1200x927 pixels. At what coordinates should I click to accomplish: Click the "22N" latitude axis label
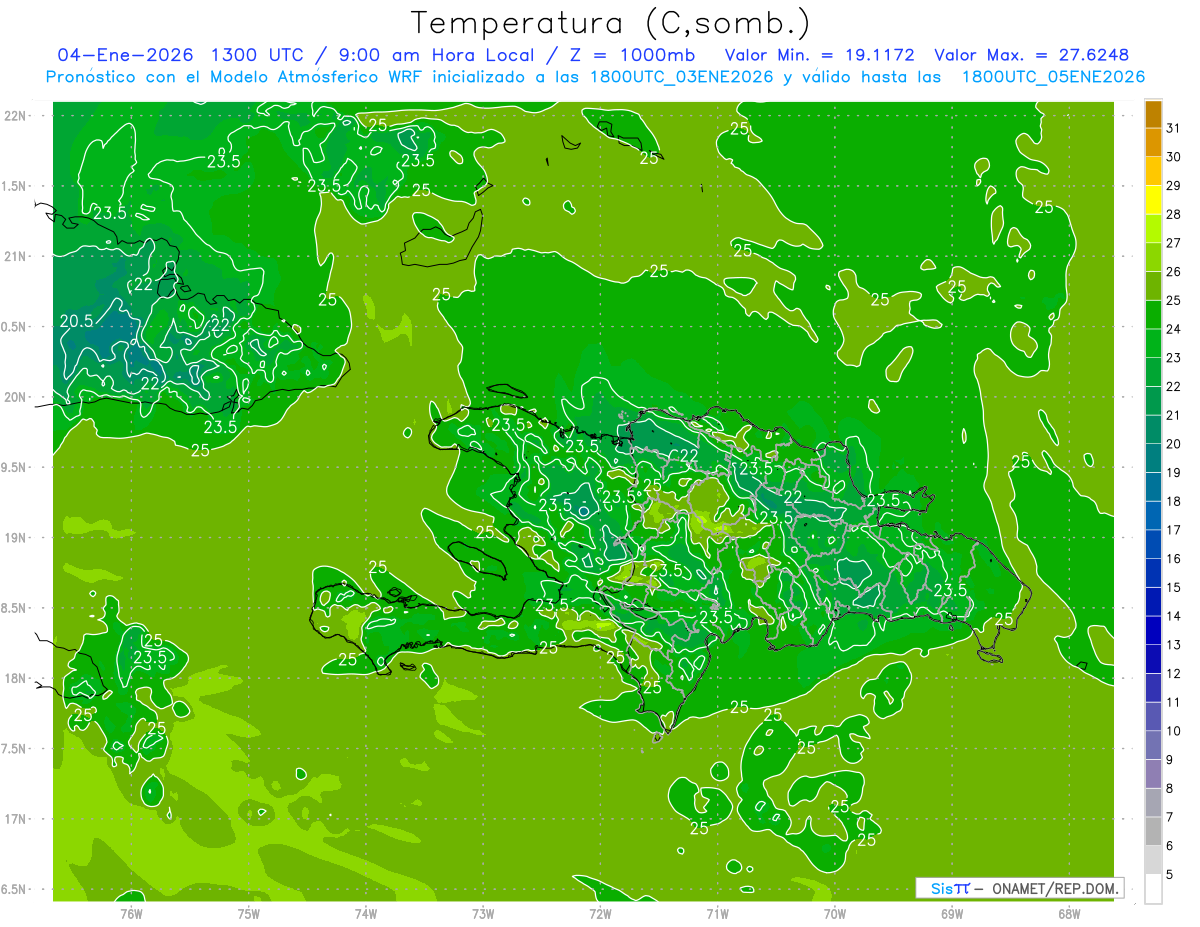[15, 116]
